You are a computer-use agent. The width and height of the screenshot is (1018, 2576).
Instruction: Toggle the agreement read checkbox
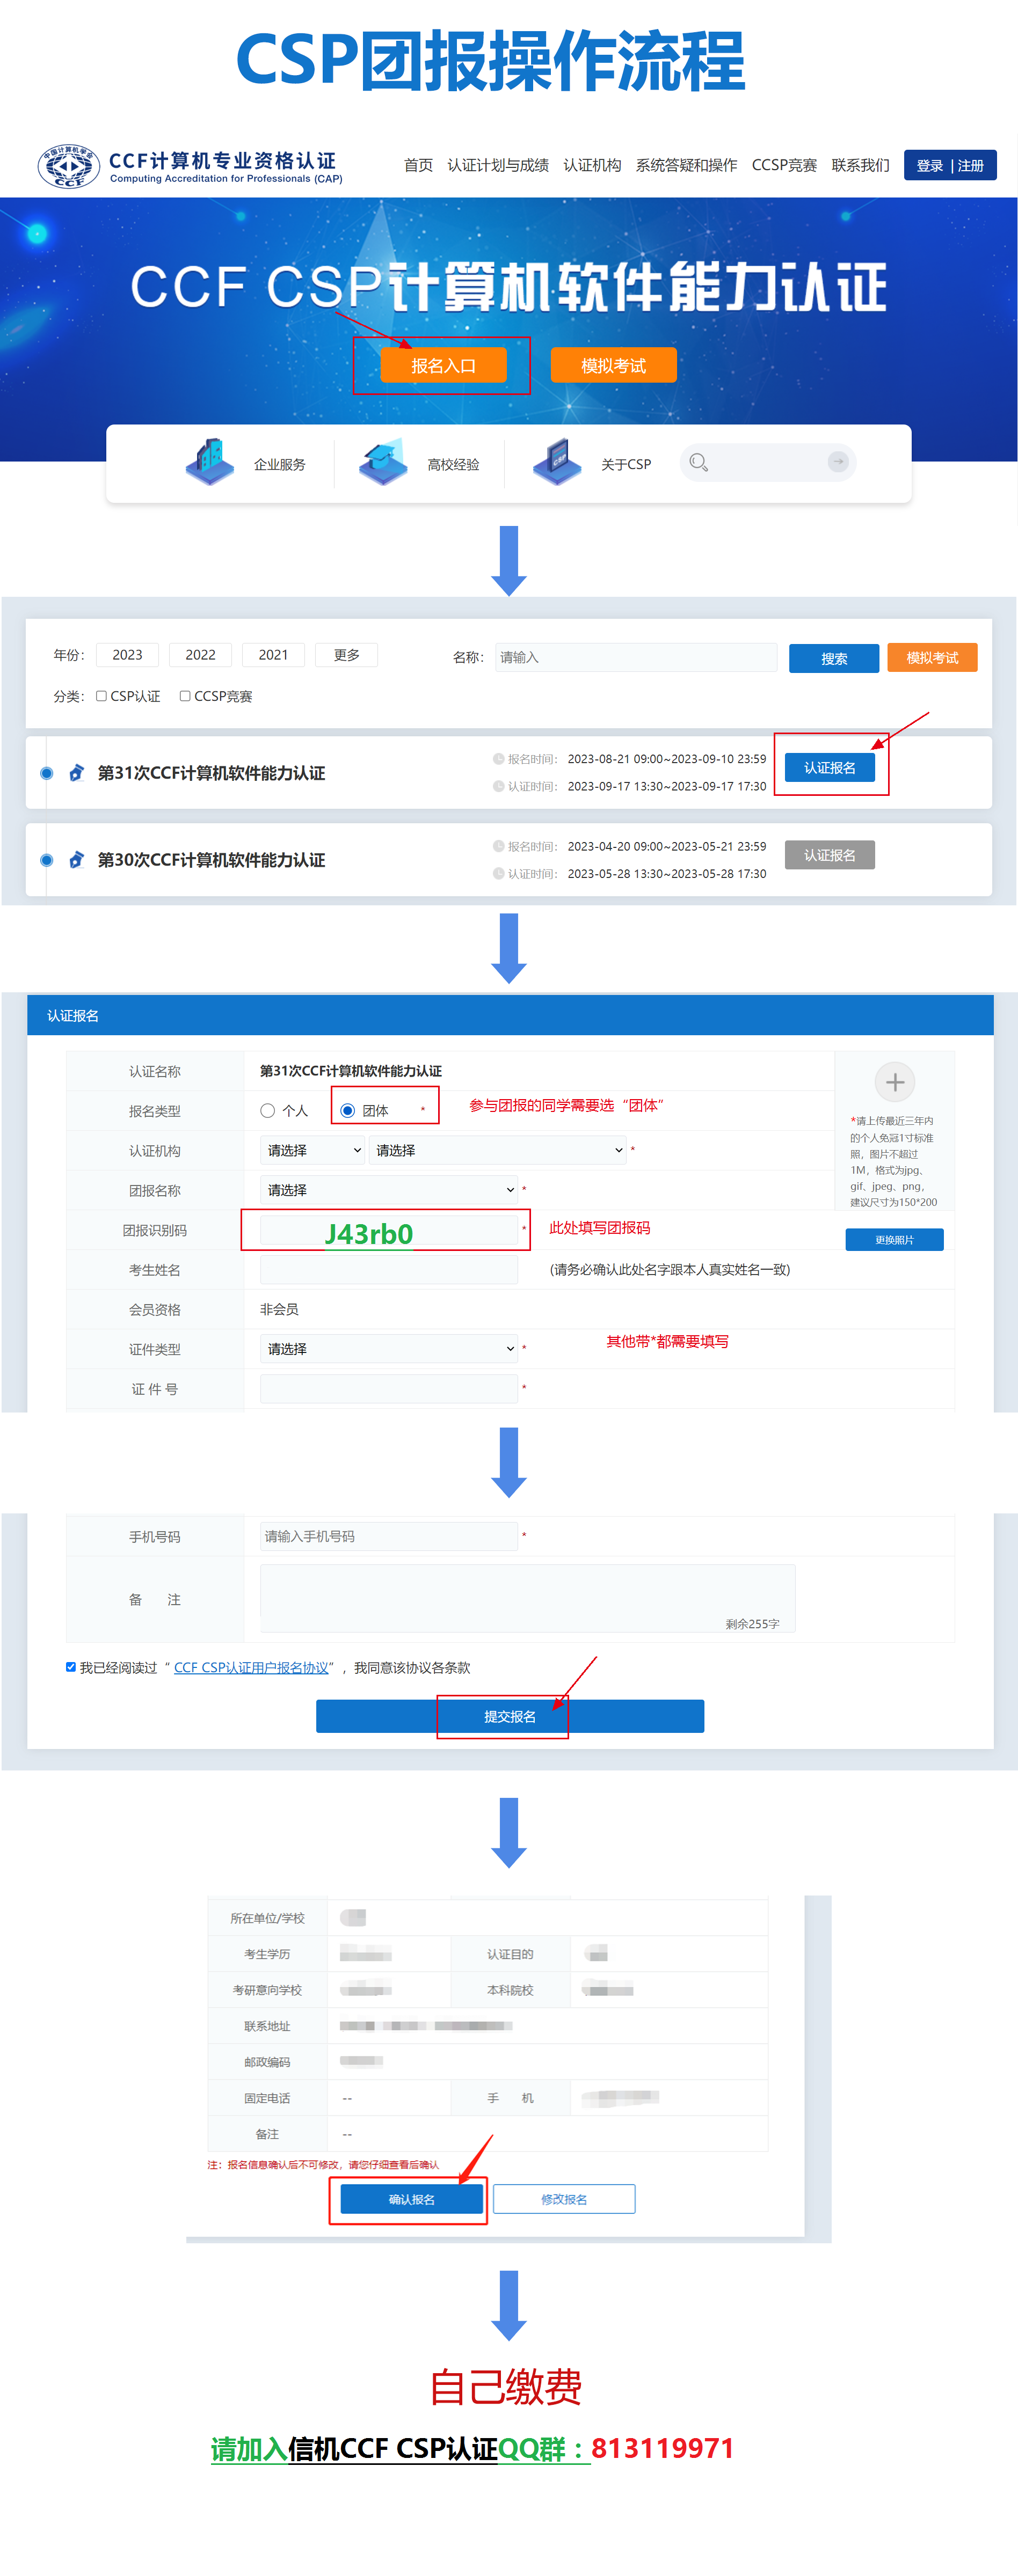click(x=71, y=1667)
